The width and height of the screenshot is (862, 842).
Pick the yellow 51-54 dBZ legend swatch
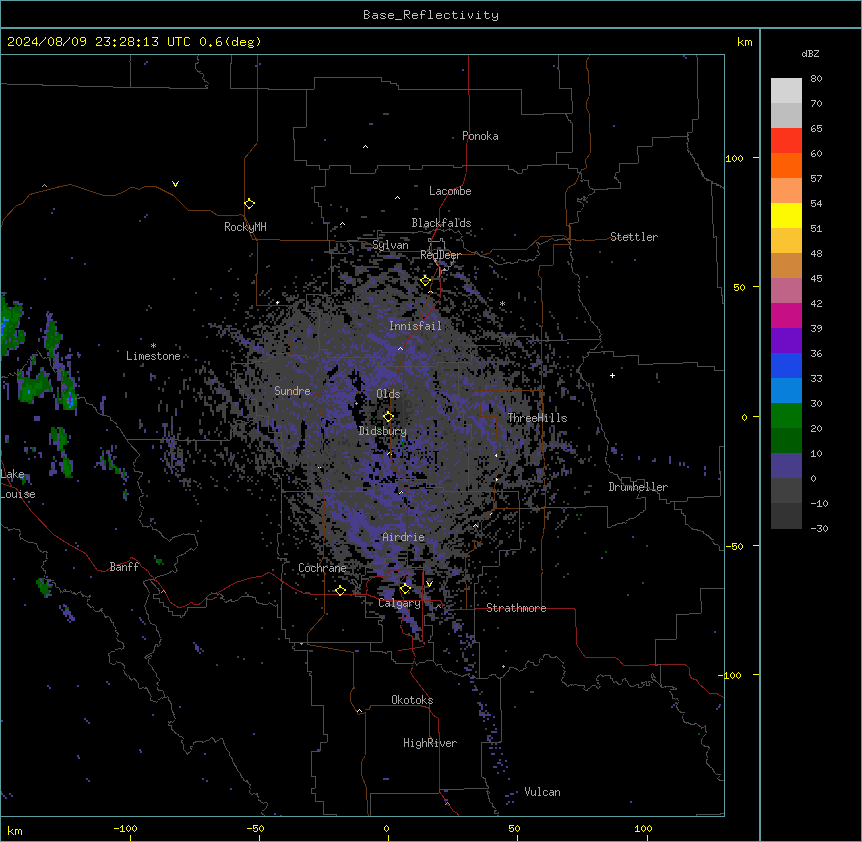click(x=786, y=216)
